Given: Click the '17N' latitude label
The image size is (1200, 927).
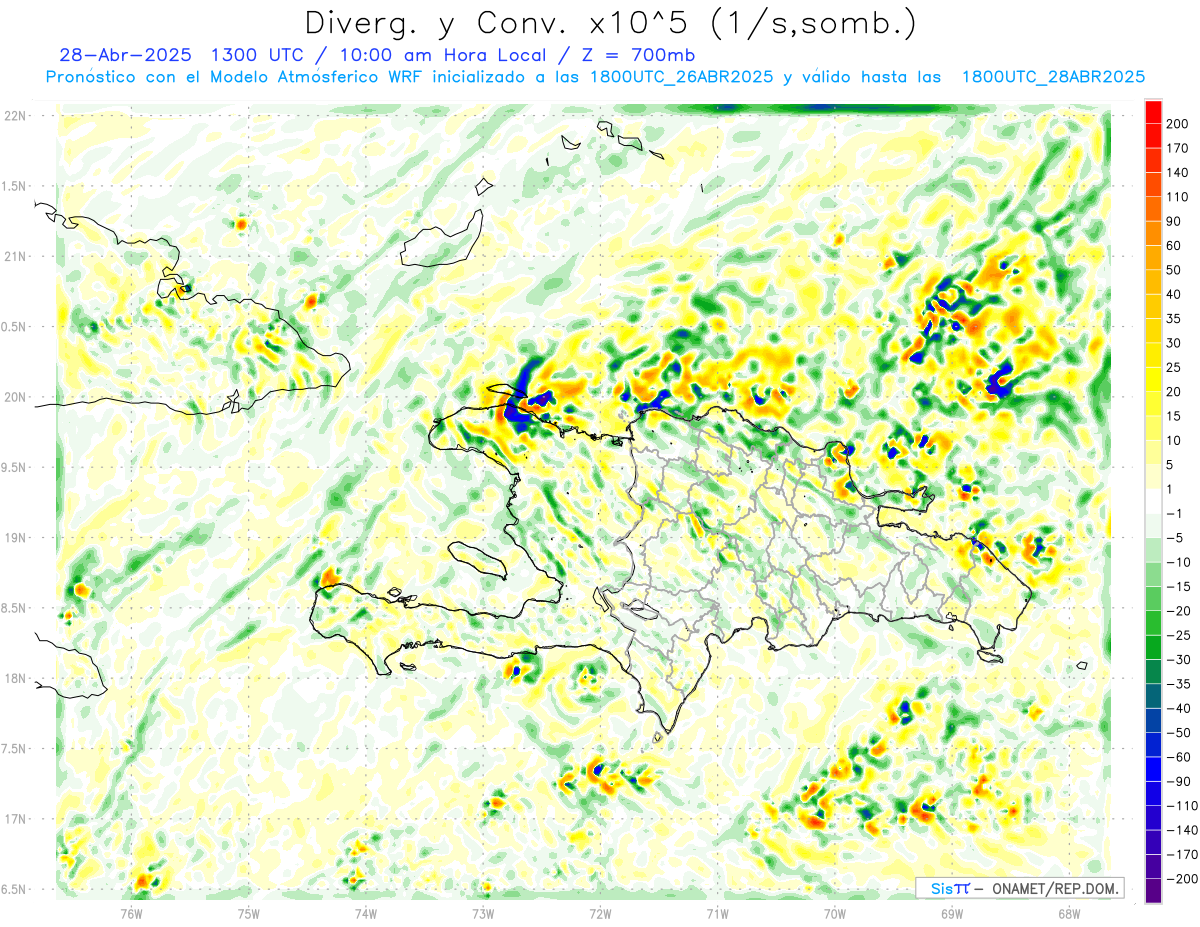Looking at the screenshot, I should click(x=15, y=820).
